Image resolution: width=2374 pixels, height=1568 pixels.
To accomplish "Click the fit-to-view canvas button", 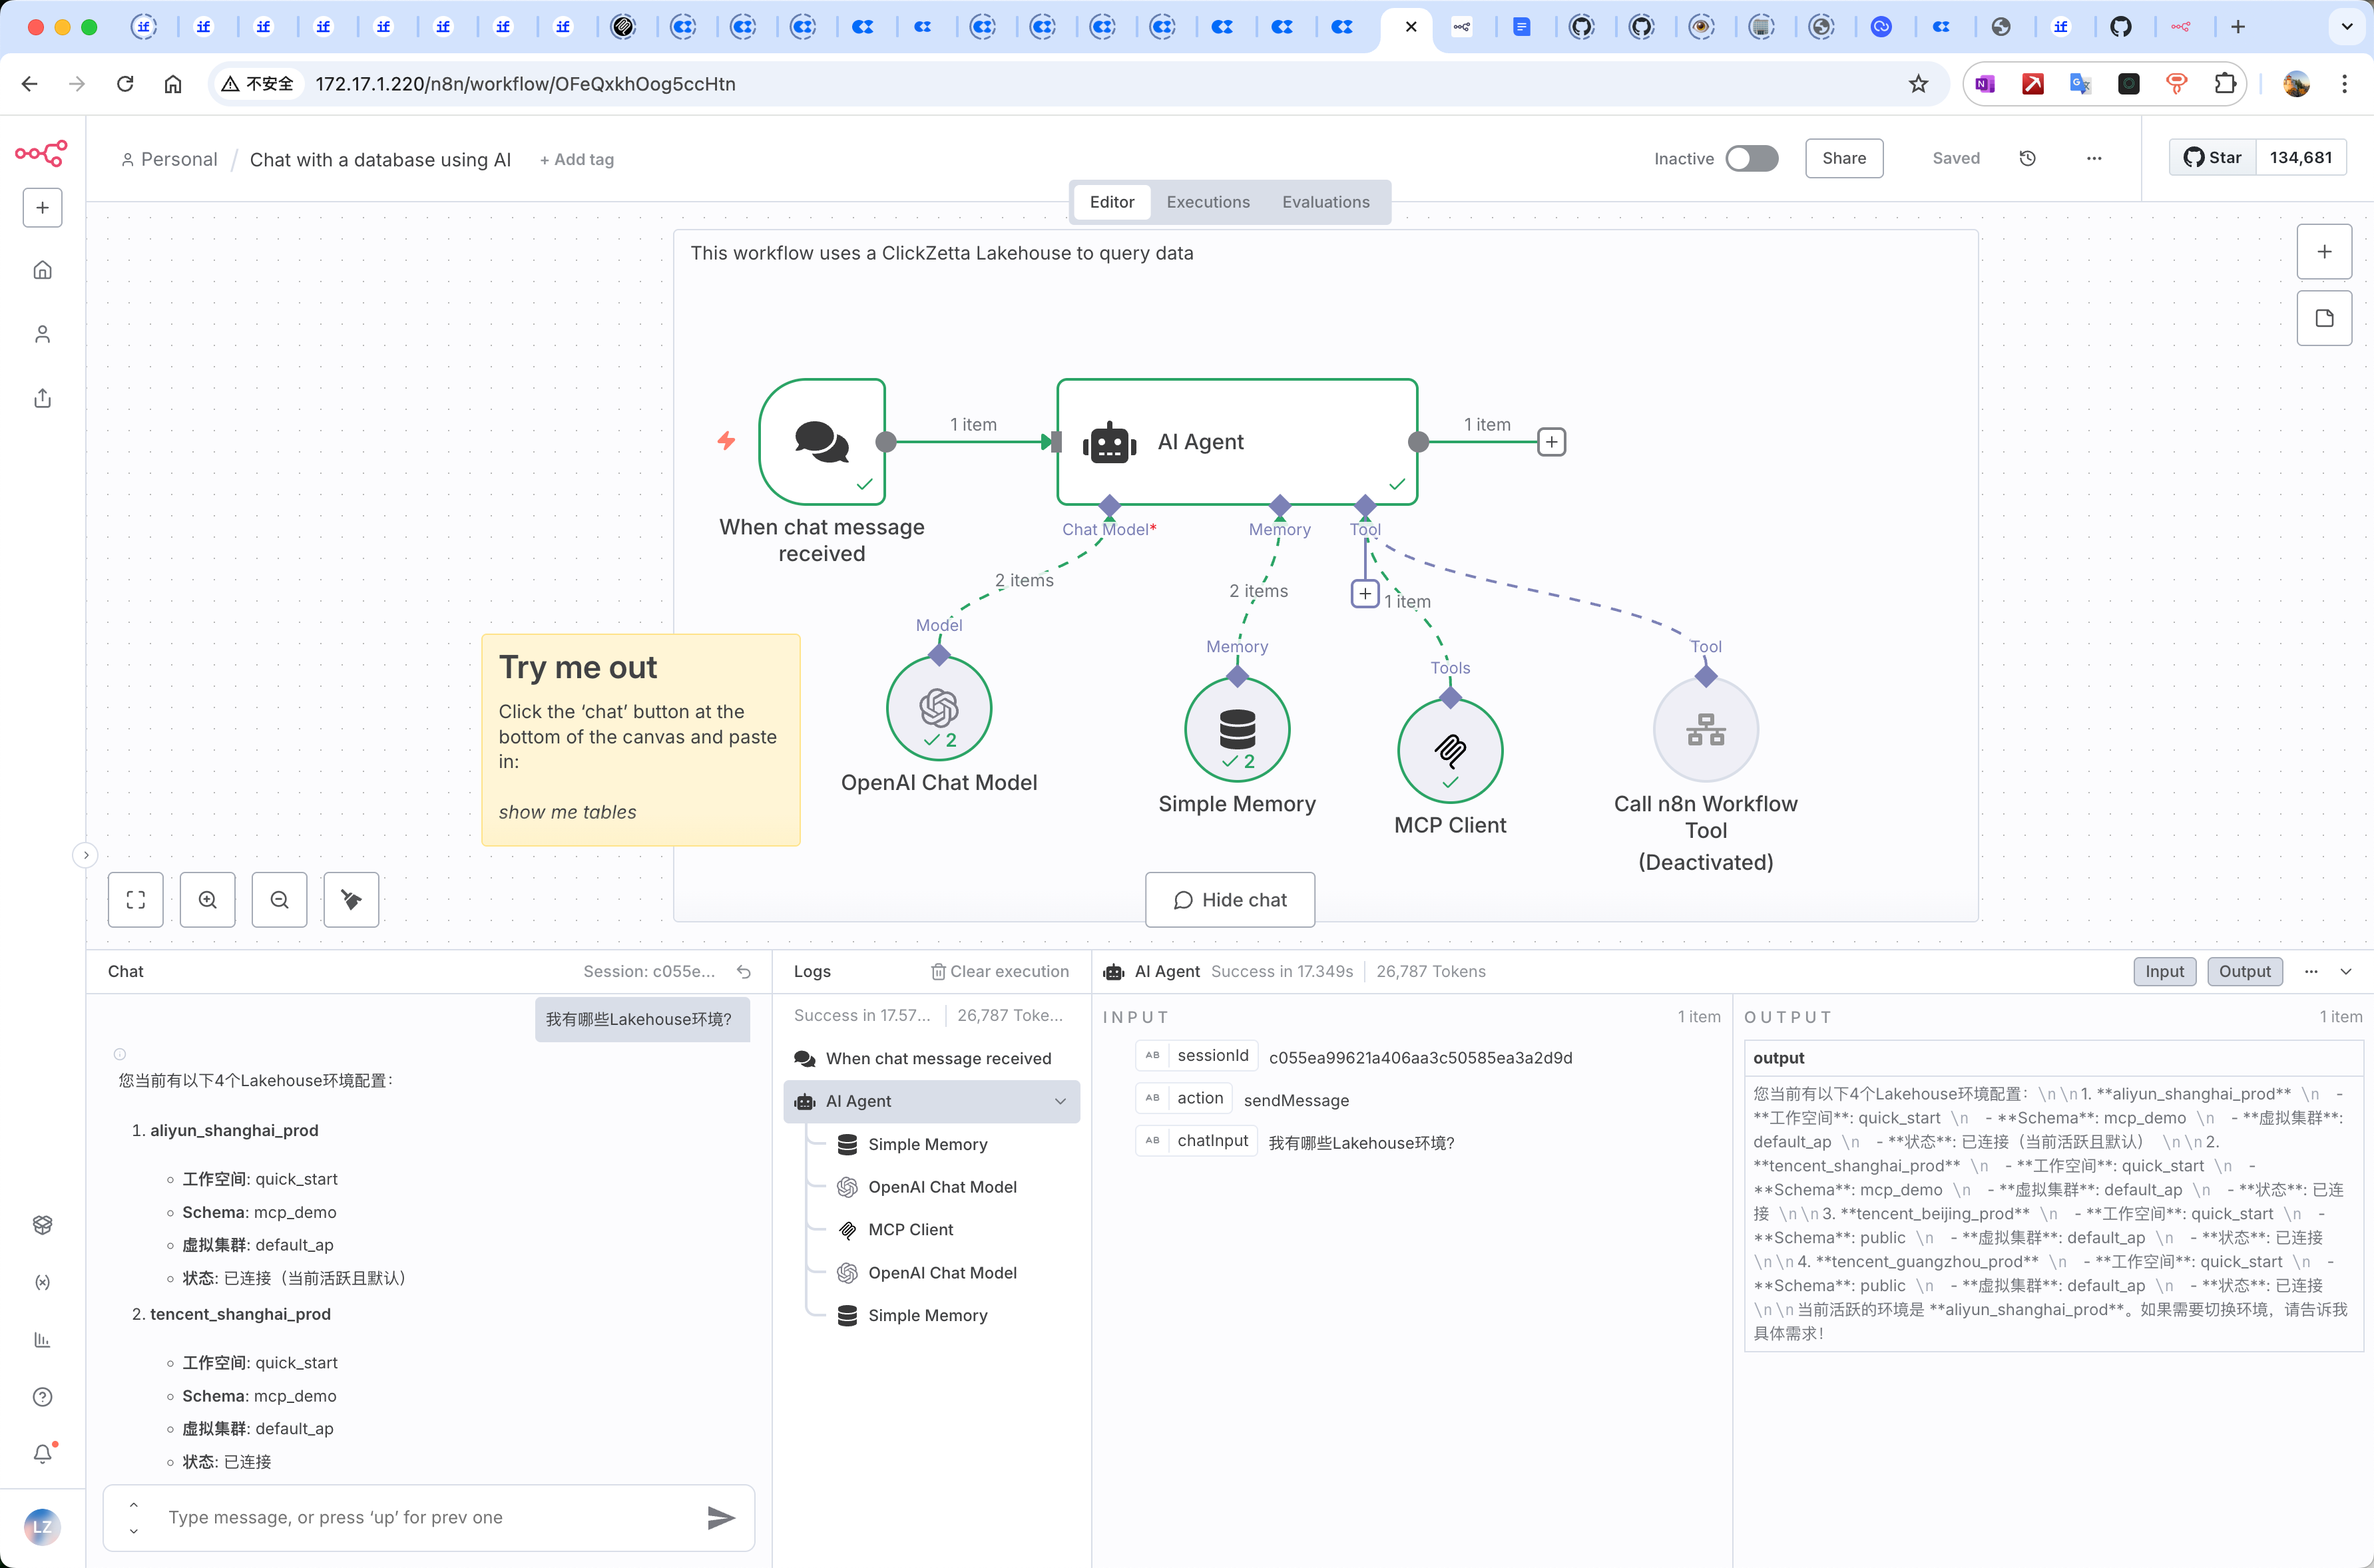I will 136,900.
